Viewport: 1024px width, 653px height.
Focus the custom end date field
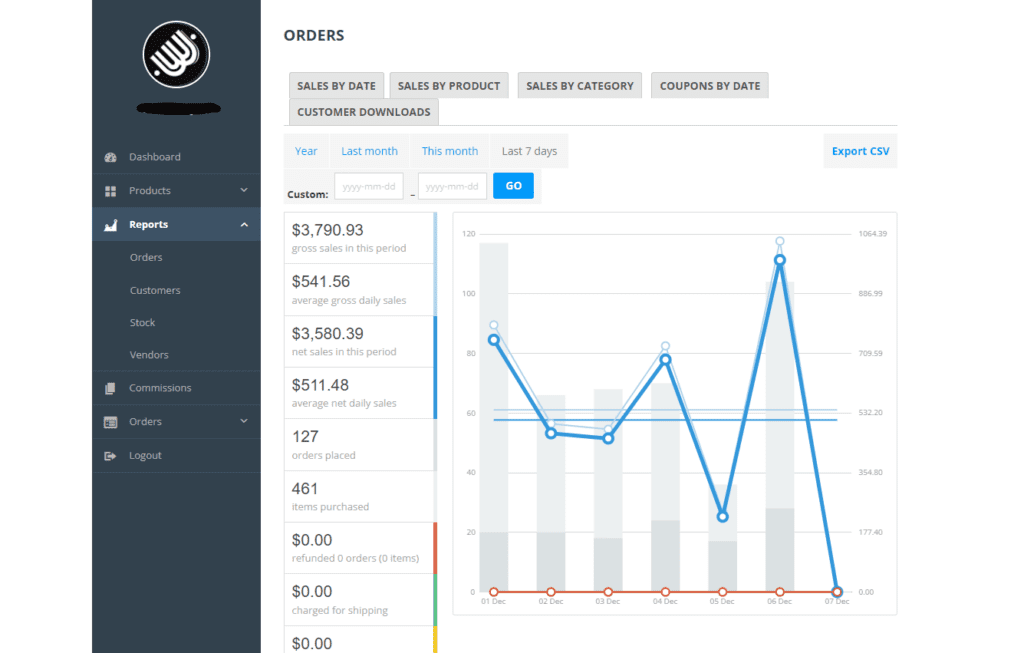(453, 186)
